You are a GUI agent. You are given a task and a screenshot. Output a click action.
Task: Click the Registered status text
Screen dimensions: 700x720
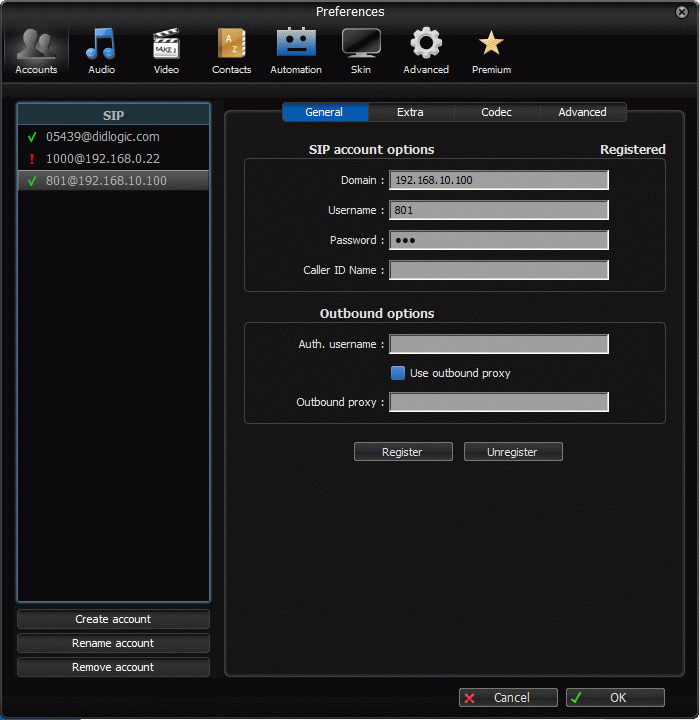(632, 150)
